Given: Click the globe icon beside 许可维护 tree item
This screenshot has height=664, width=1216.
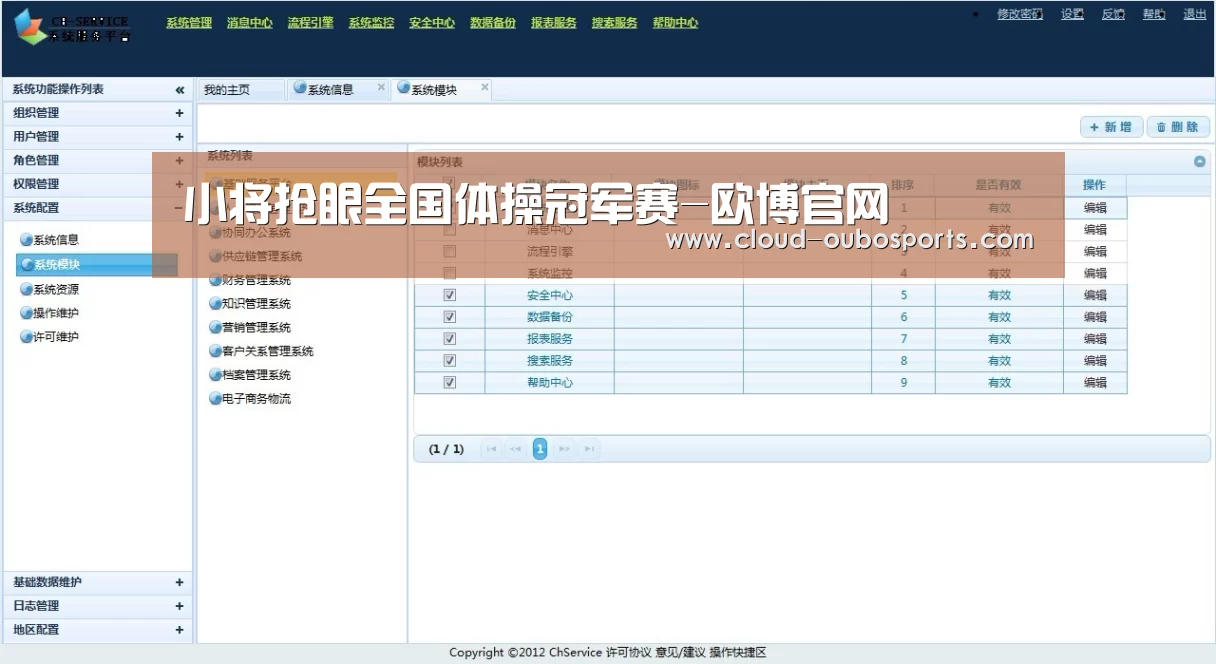Looking at the screenshot, I should click(26, 337).
